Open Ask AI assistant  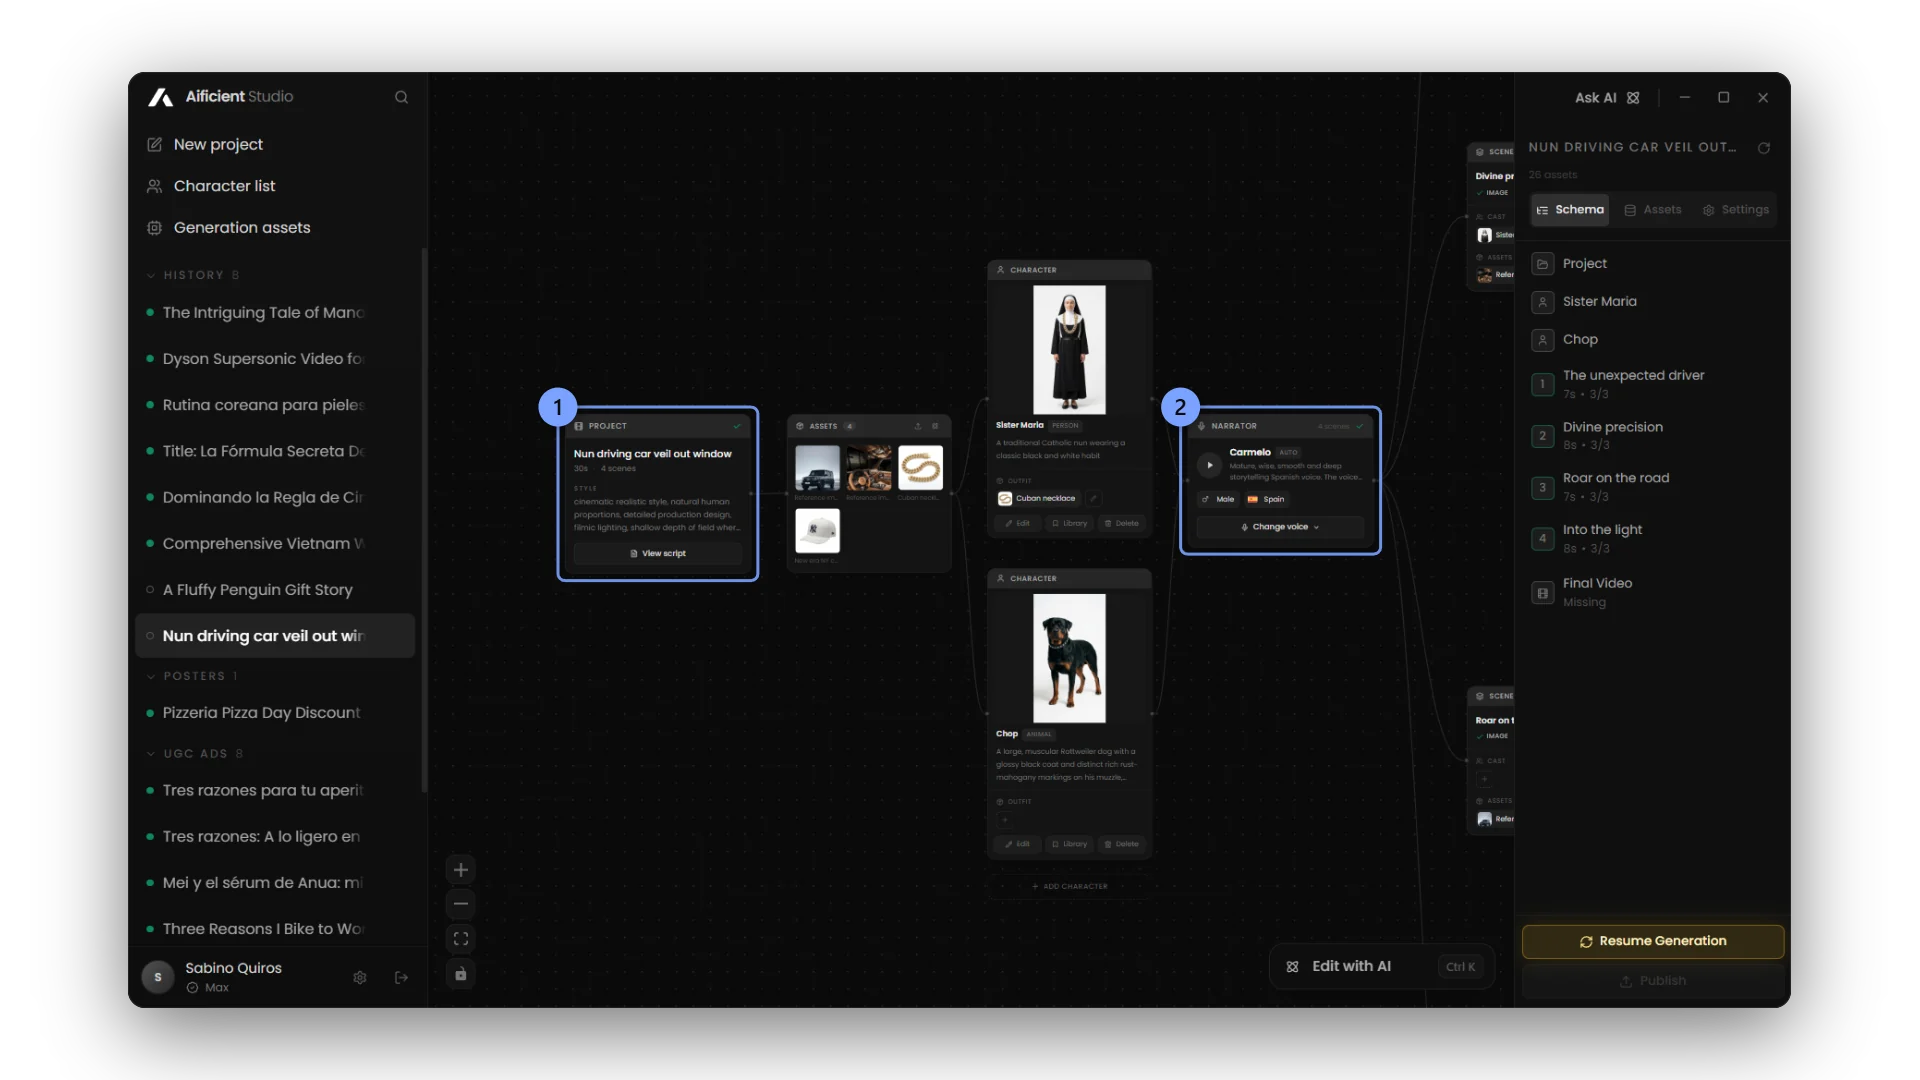coord(1606,98)
